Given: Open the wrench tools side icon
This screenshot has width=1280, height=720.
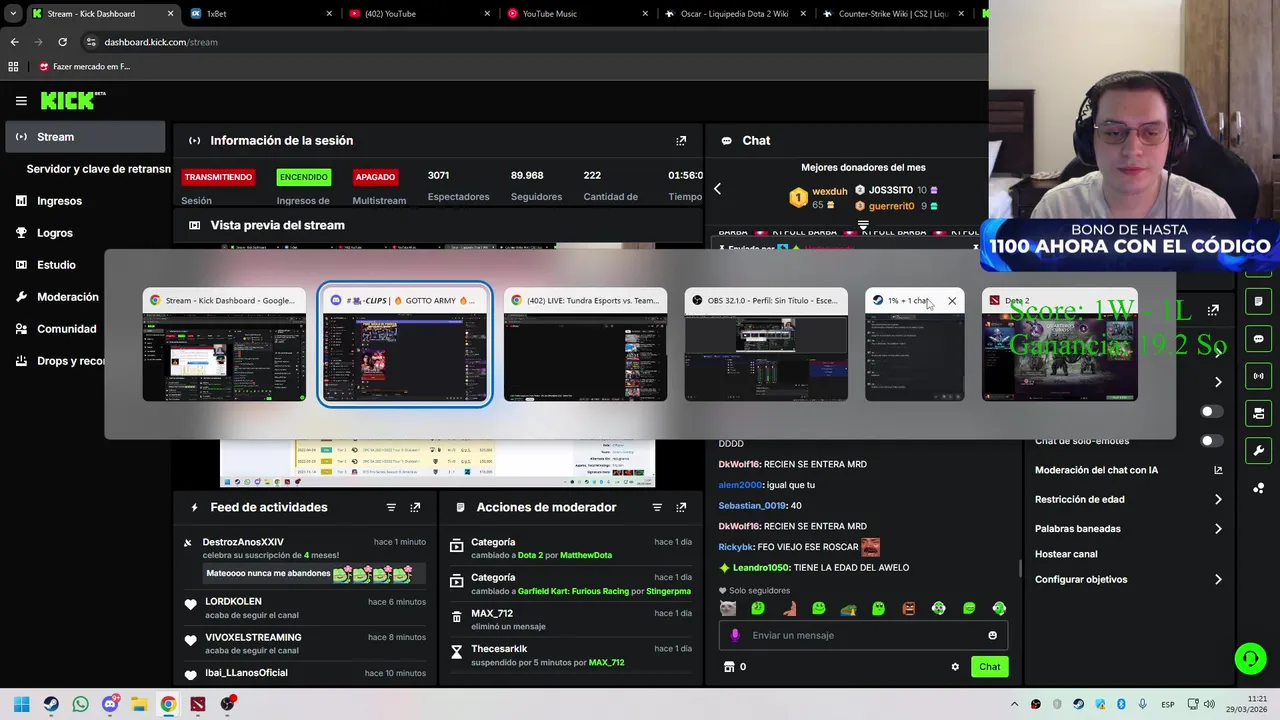Looking at the screenshot, I should [x=1258, y=450].
